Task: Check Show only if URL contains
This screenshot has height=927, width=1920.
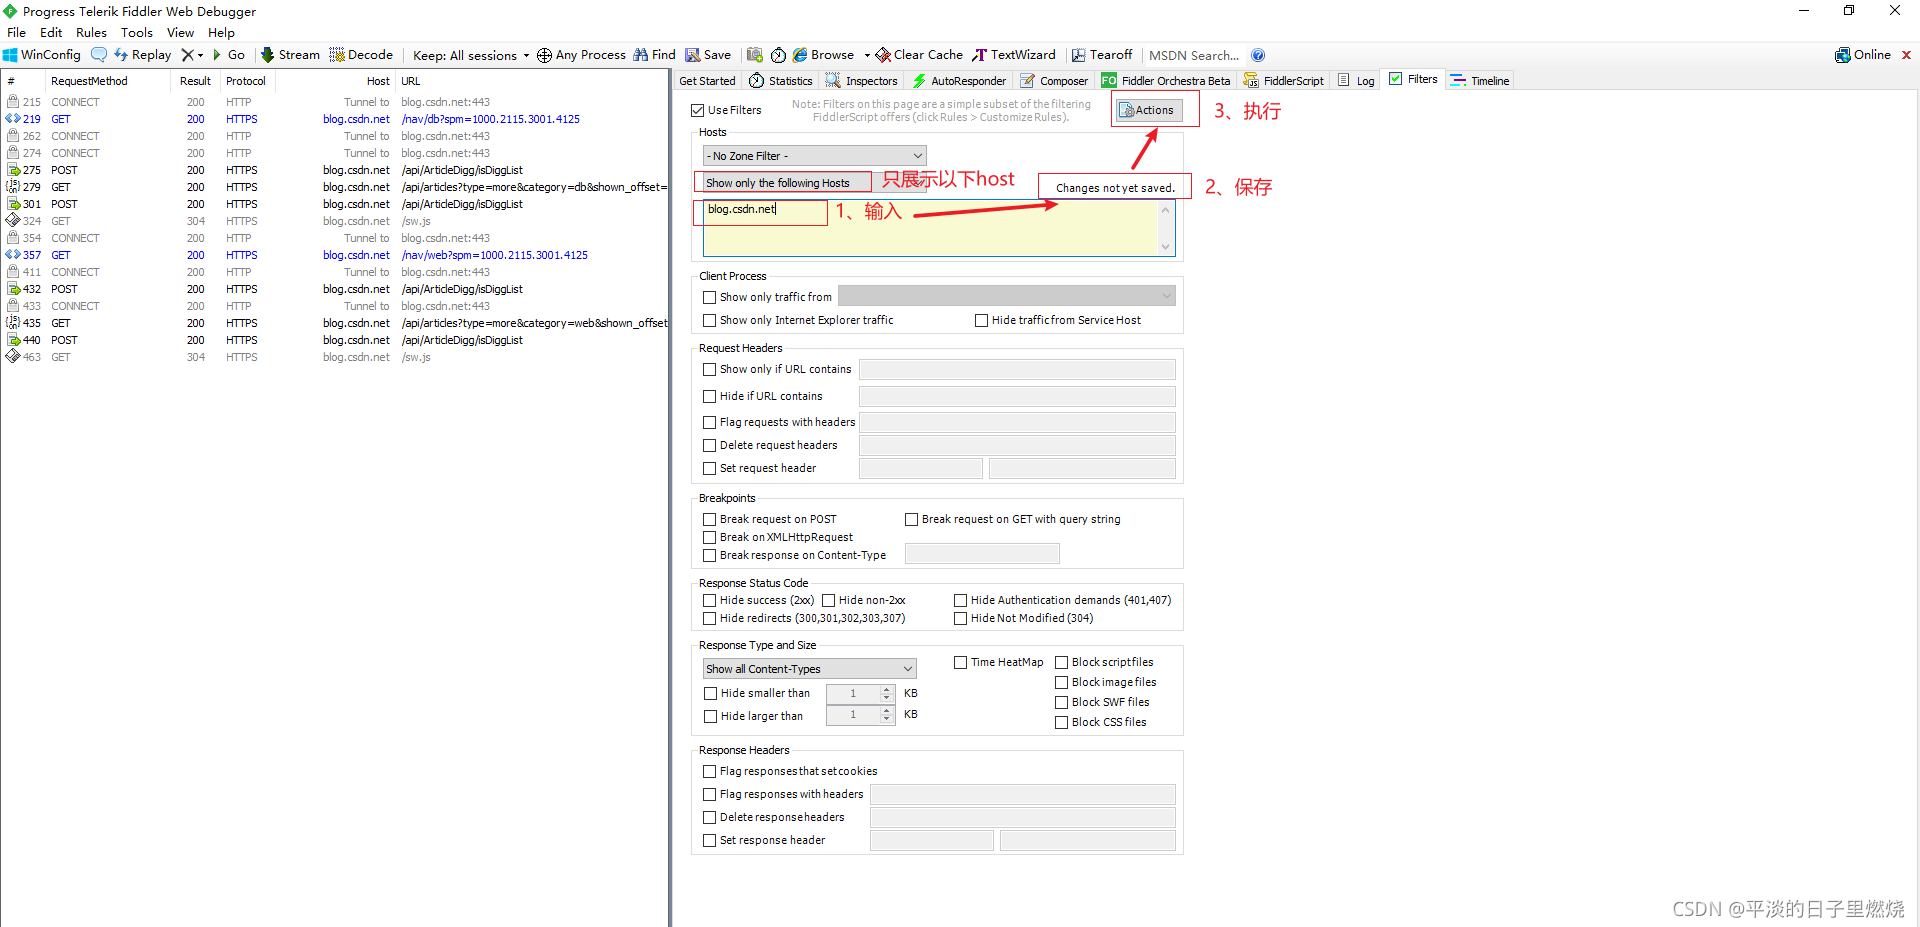Action: pyautogui.click(x=709, y=369)
